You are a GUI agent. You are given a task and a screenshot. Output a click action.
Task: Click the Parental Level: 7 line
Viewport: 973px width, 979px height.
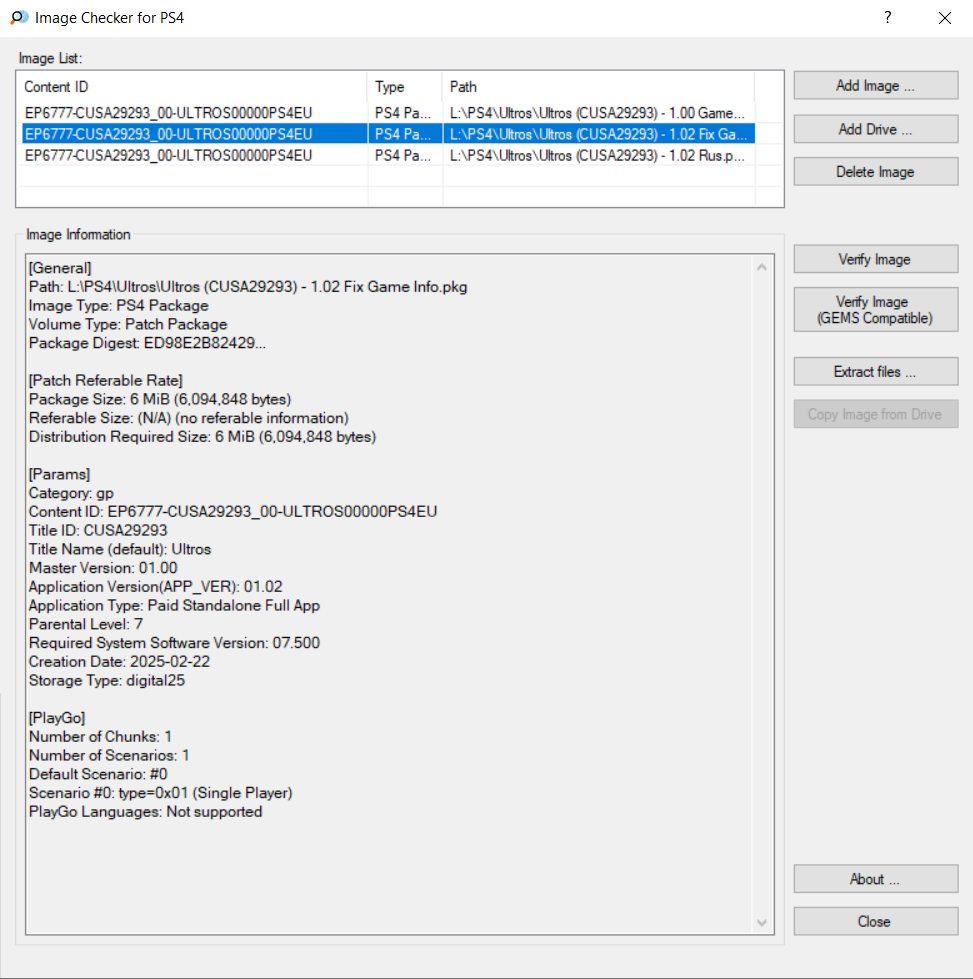pos(86,624)
